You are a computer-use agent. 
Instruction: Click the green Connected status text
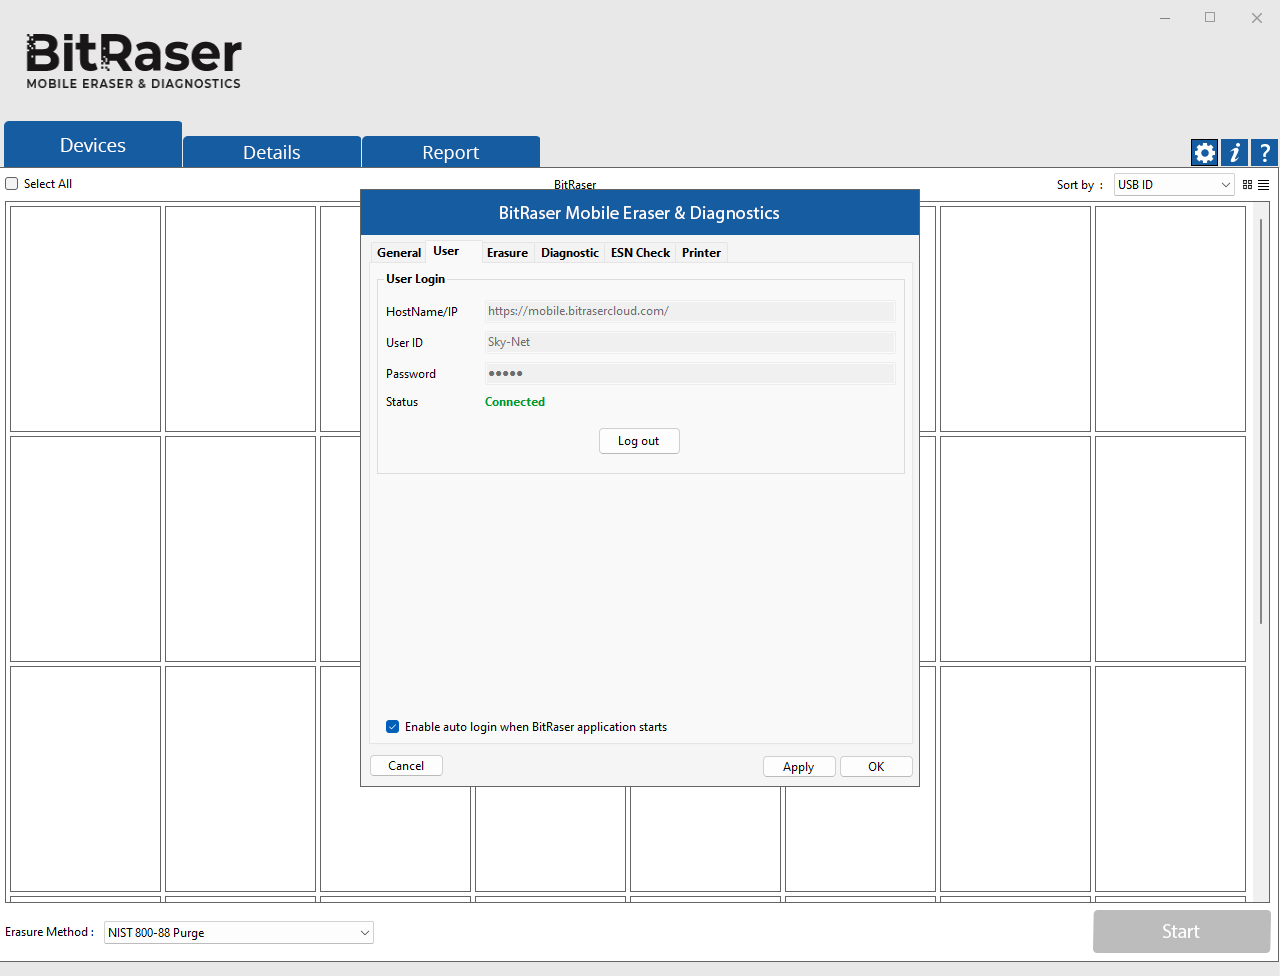[515, 402]
